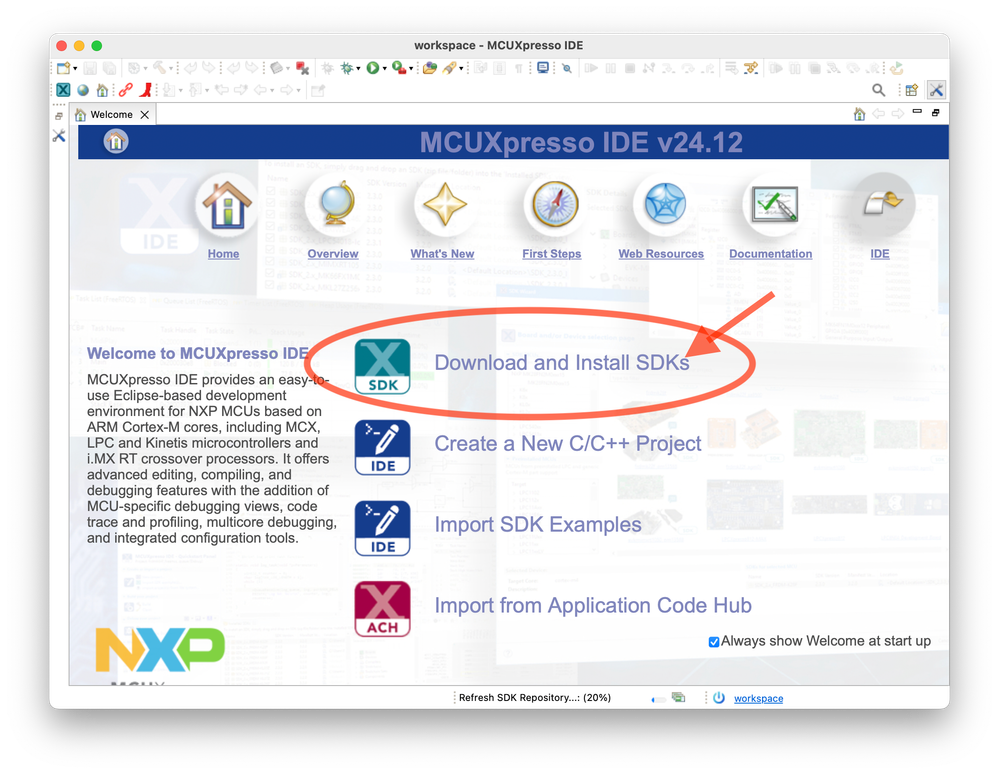Select the Download and Install SDKs icon
The image size is (999, 774).
pyautogui.click(x=383, y=364)
